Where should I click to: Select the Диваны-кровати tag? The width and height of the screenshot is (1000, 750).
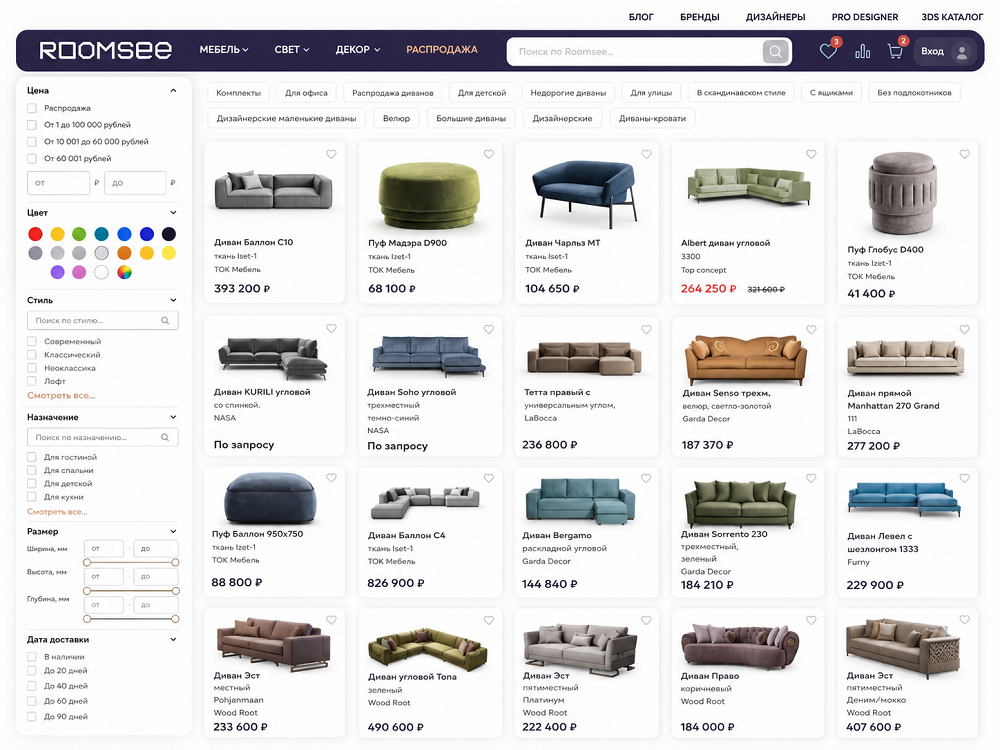click(652, 118)
